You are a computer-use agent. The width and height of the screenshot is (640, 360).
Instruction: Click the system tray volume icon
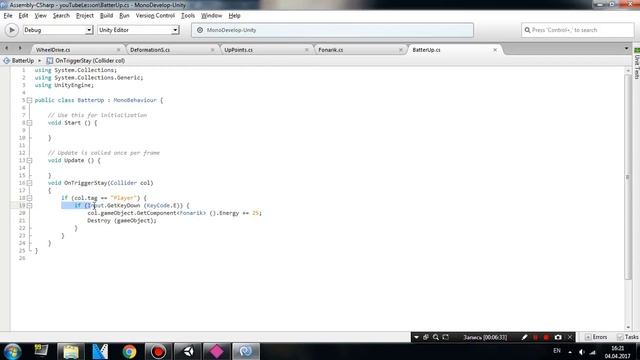(x=582, y=352)
